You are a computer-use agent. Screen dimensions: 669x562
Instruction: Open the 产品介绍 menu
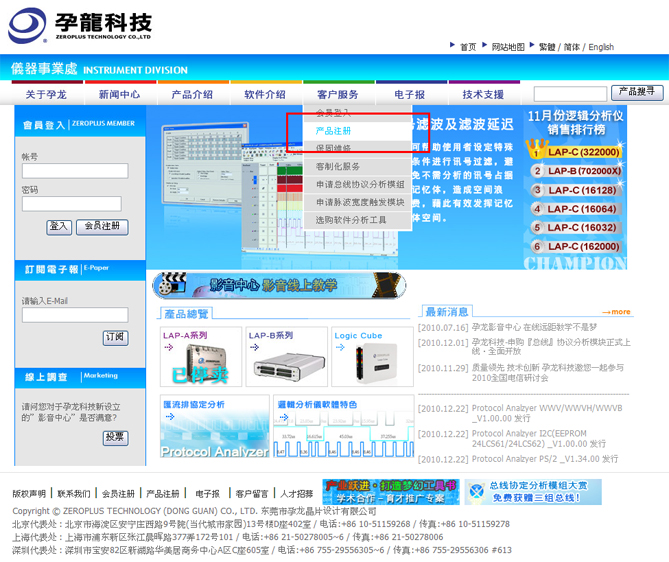192,94
